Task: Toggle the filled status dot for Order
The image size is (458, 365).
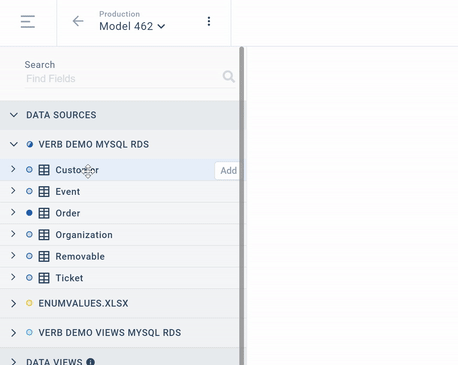Action: [29, 213]
